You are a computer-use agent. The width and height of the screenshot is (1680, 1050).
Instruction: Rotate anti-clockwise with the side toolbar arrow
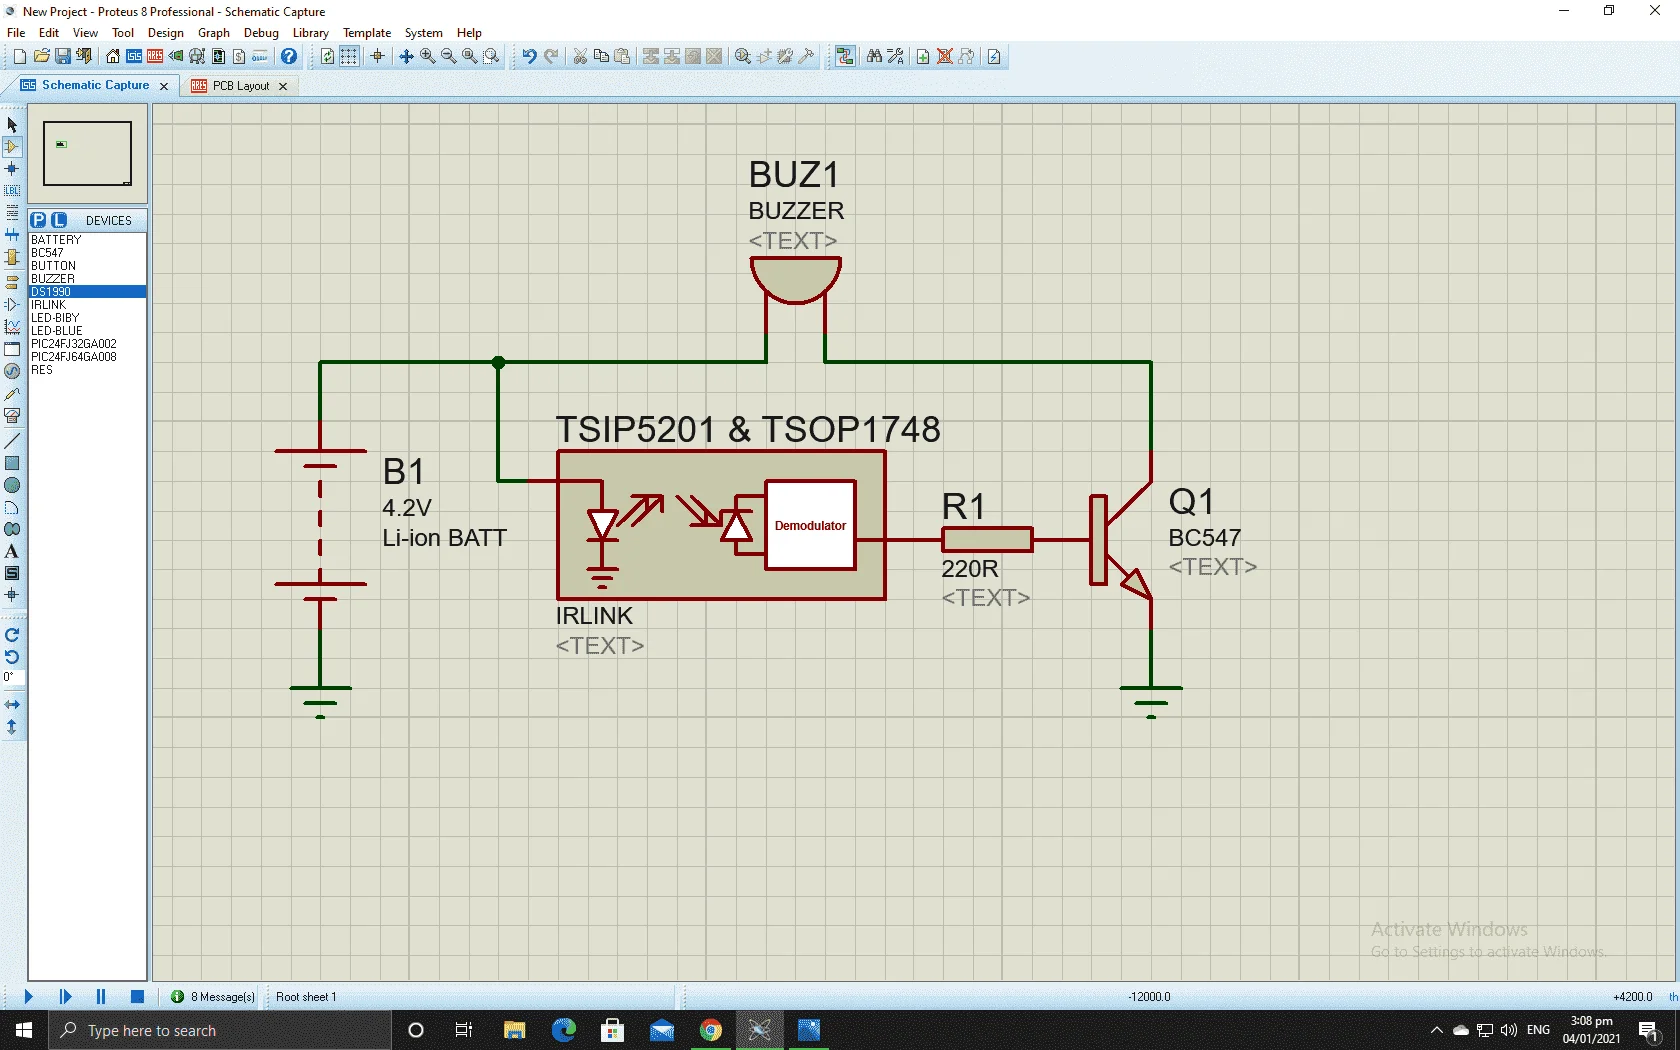tap(12, 657)
